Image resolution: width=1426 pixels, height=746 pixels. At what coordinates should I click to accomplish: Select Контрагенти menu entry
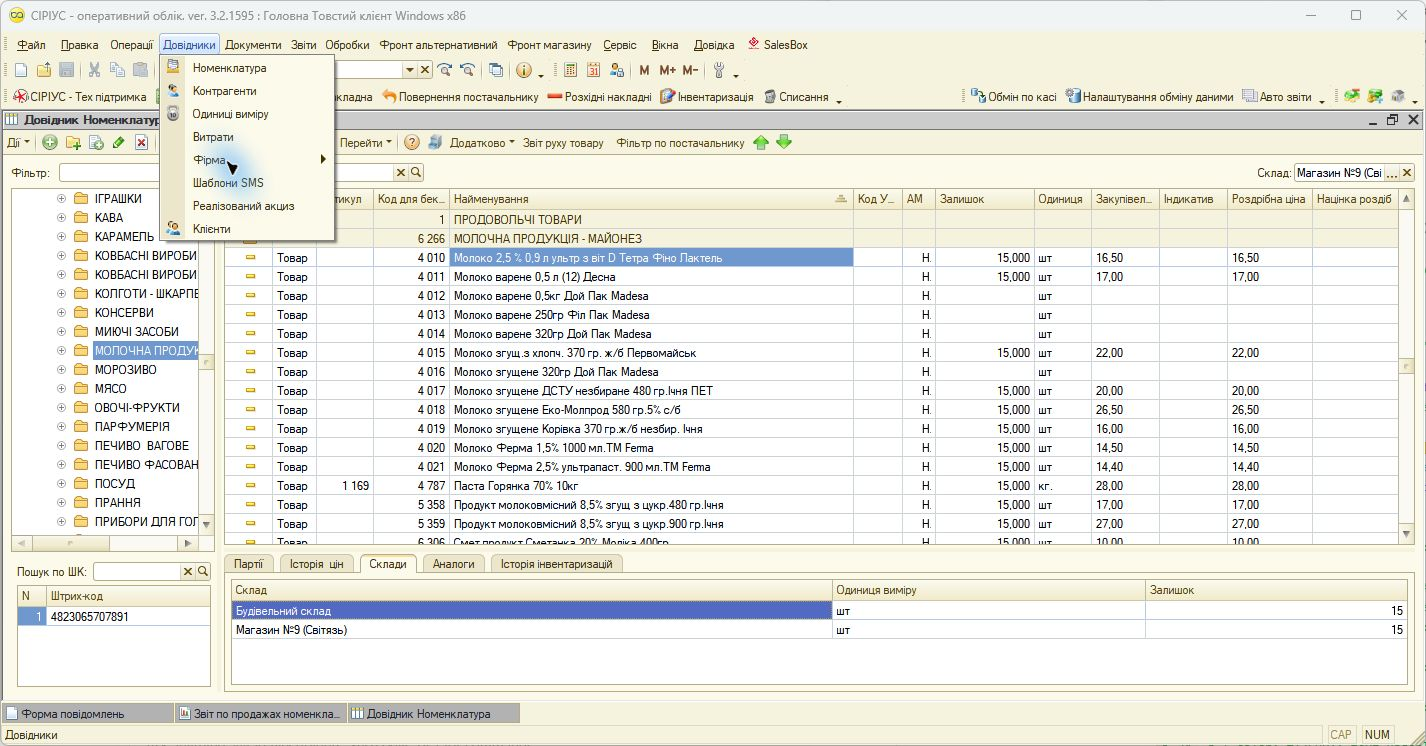click(x=224, y=91)
